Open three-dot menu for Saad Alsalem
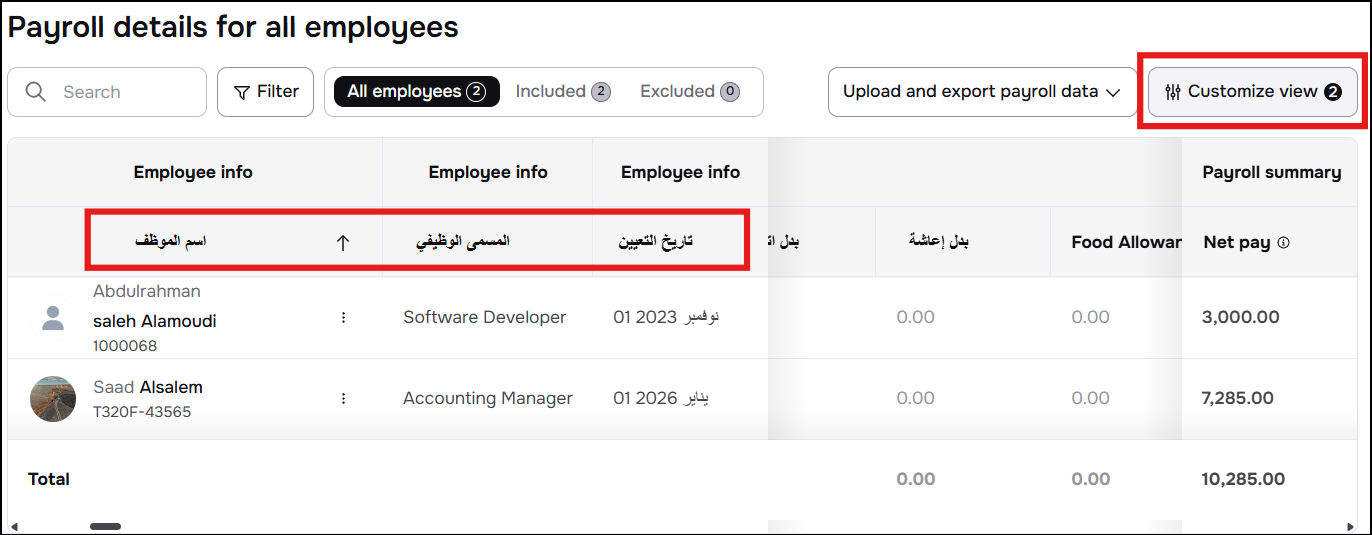 (343, 398)
